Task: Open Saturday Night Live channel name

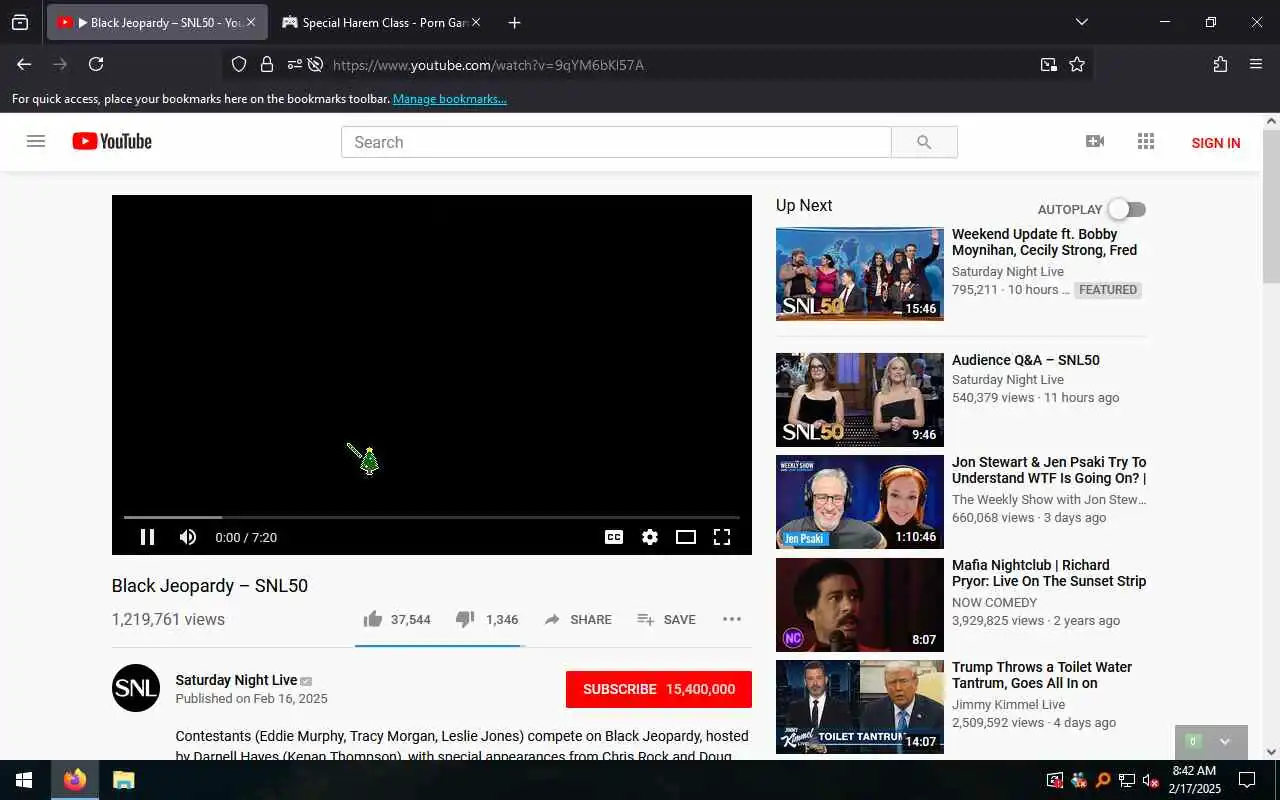Action: click(236, 680)
